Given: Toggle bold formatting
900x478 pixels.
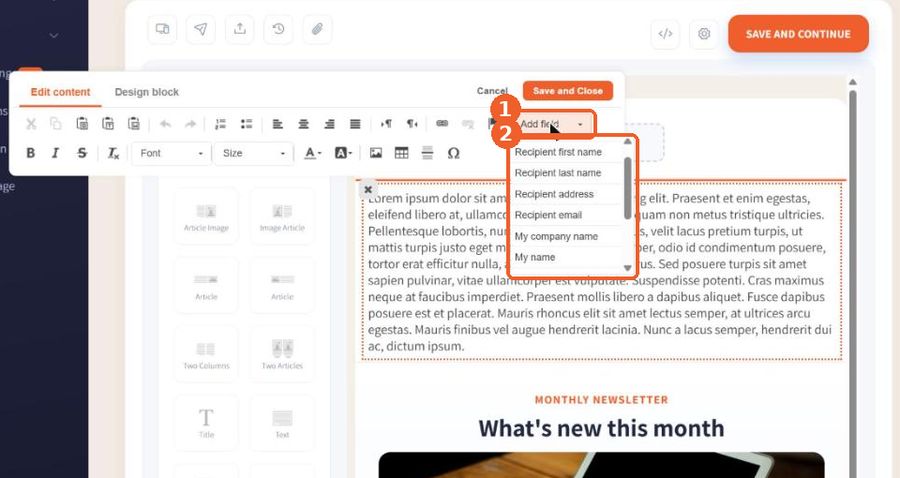Looking at the screenshot, I should pyautogui.click(x=30, y=153).
